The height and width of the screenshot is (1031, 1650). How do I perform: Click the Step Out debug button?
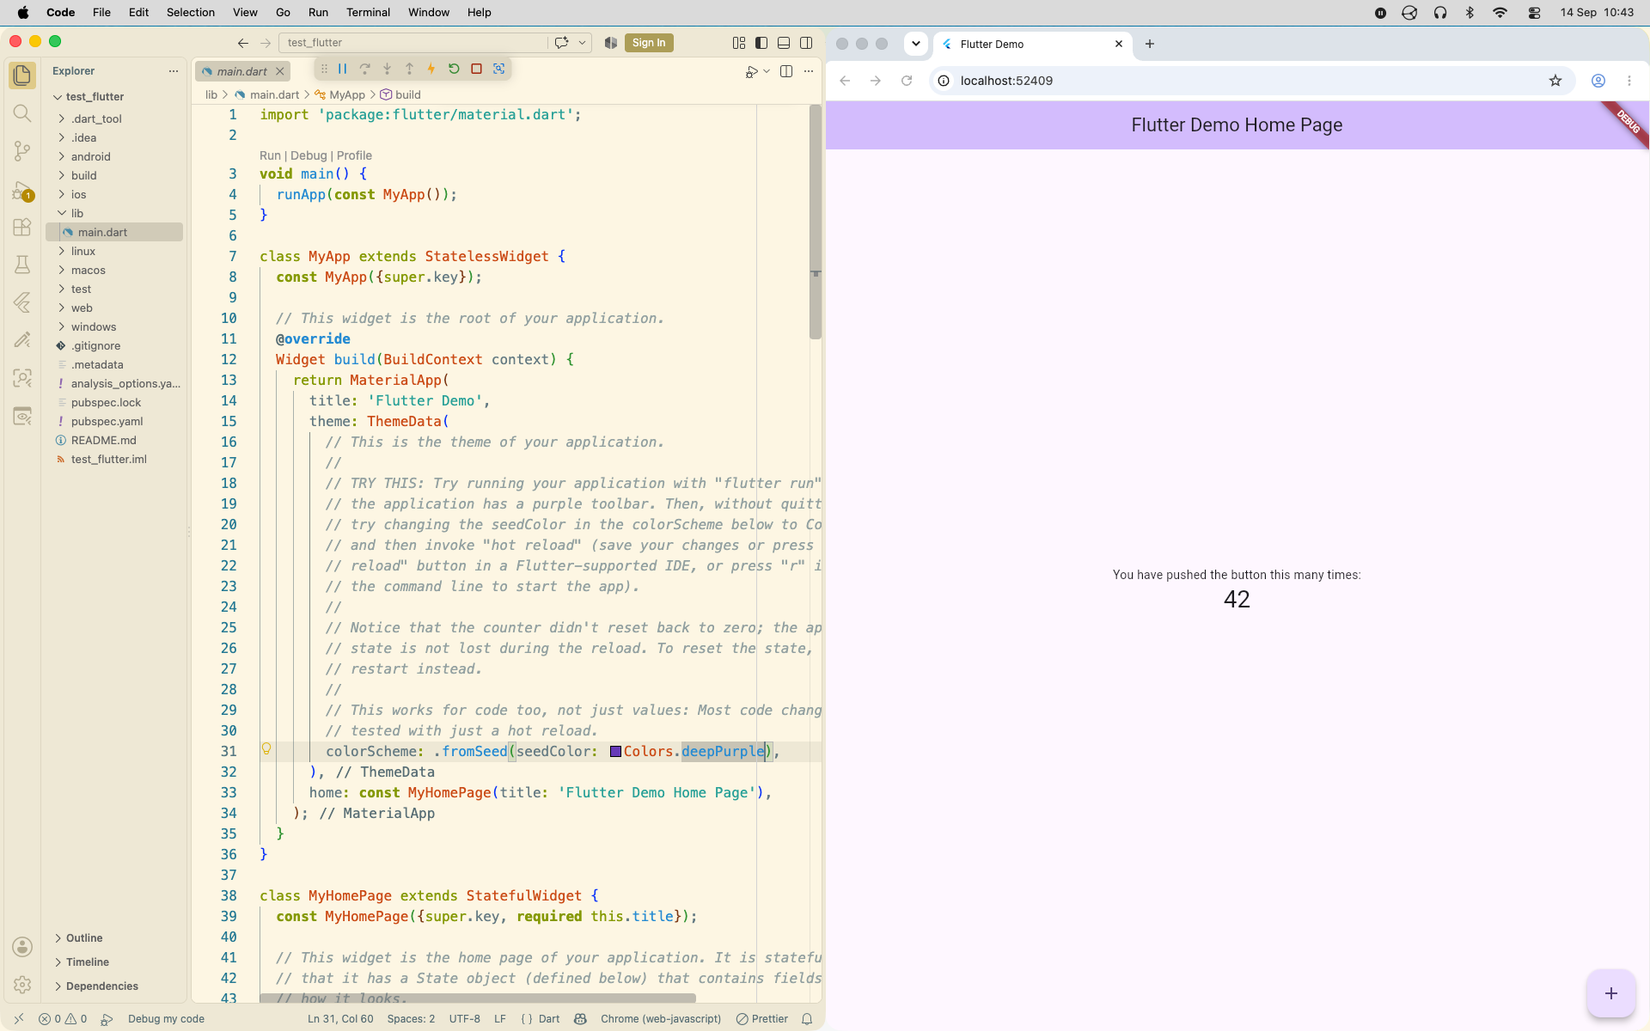(409, 69)
